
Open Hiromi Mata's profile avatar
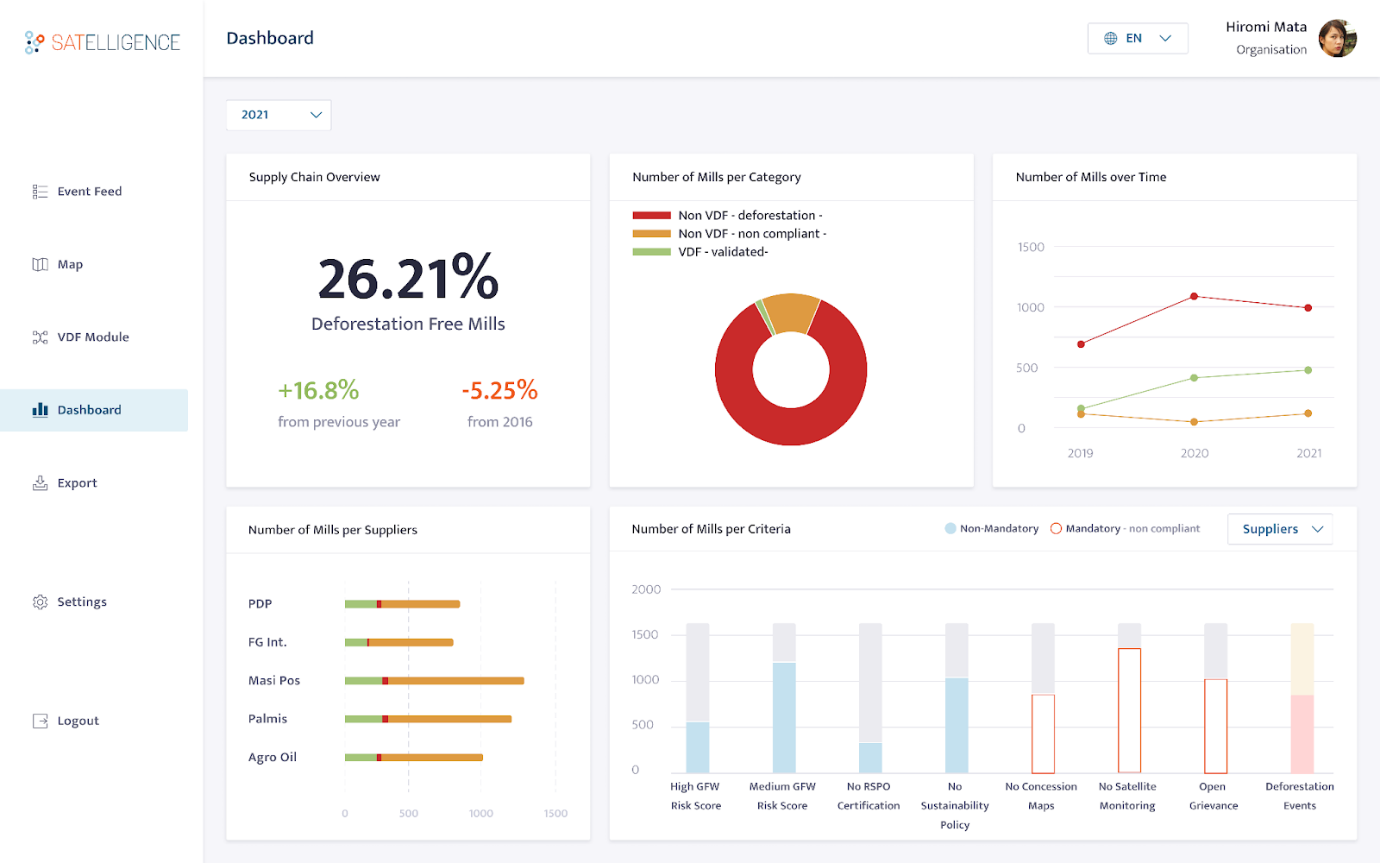[x=1338, y=38]
